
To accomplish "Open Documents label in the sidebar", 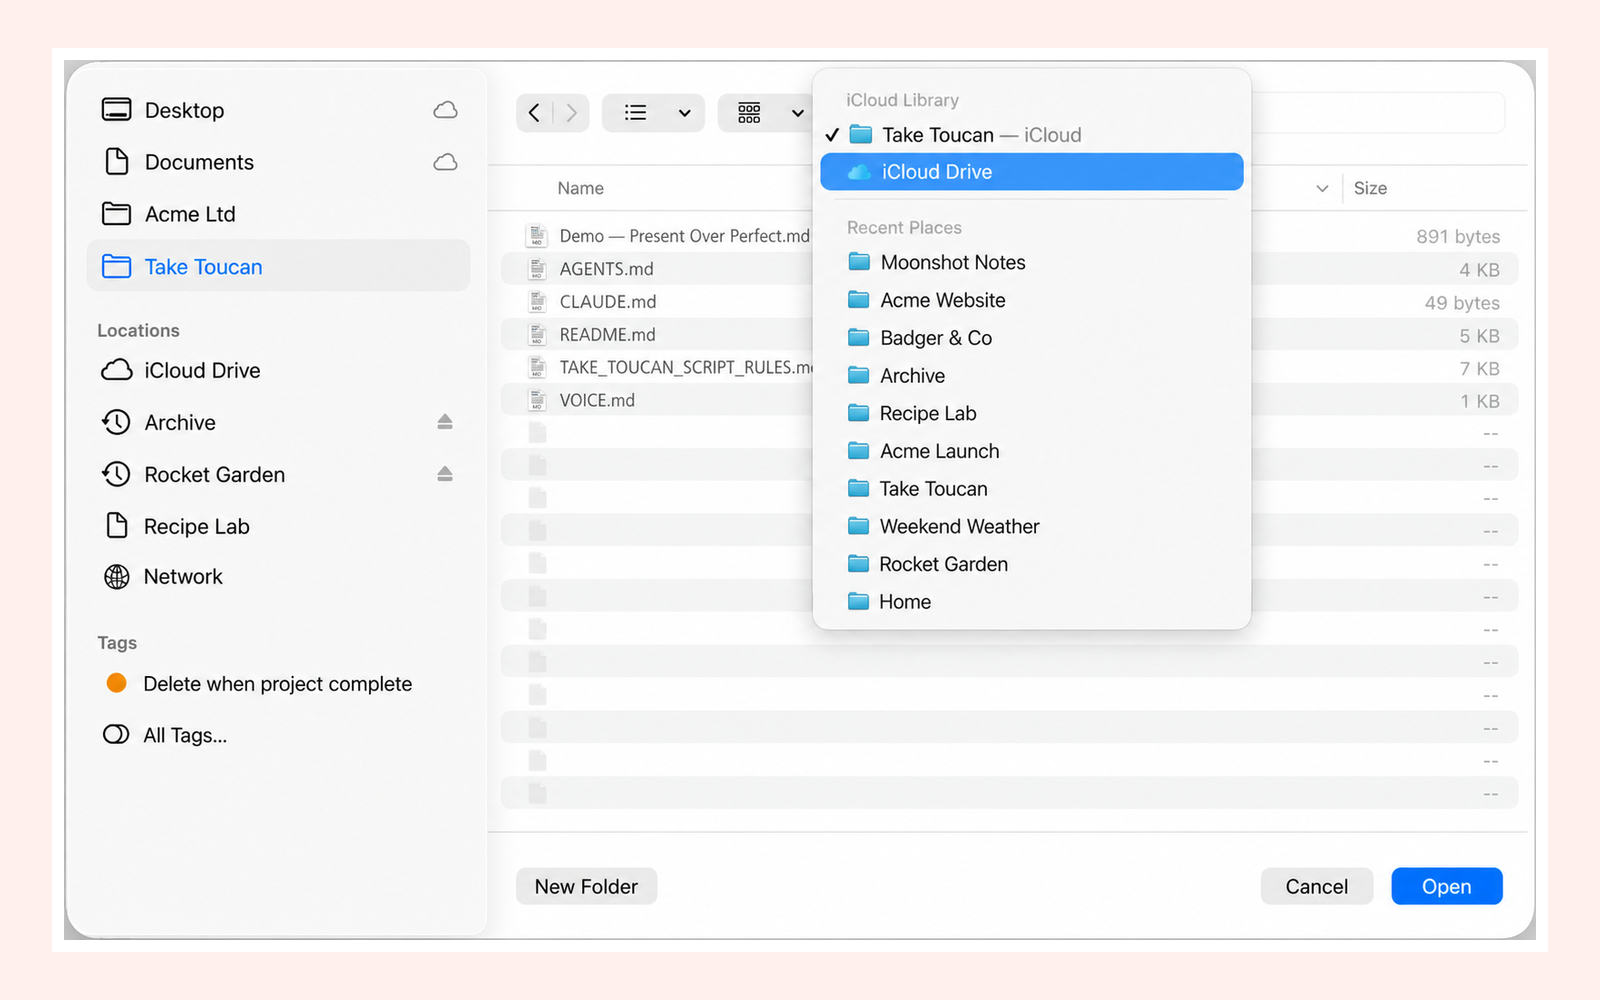I will [x=199, y=162].
